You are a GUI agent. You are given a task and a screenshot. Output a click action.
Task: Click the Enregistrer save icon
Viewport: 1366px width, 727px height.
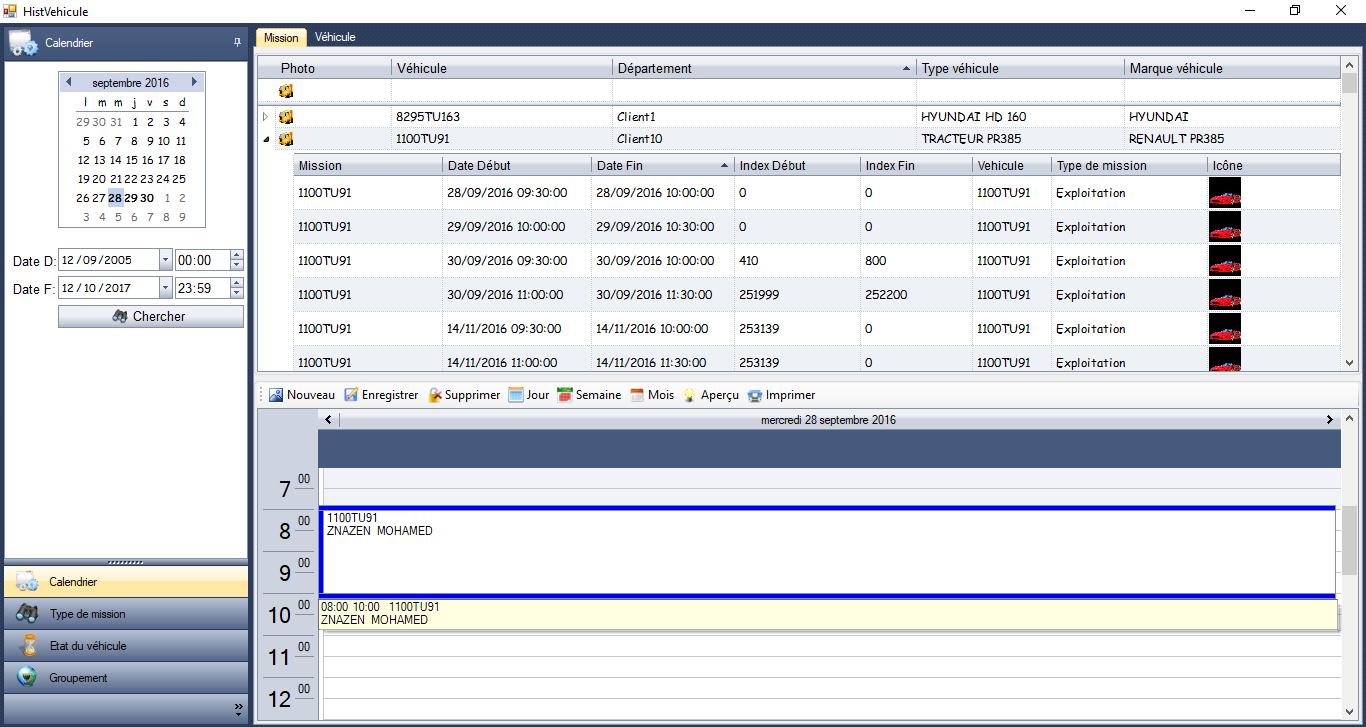(x=351, y=395)
